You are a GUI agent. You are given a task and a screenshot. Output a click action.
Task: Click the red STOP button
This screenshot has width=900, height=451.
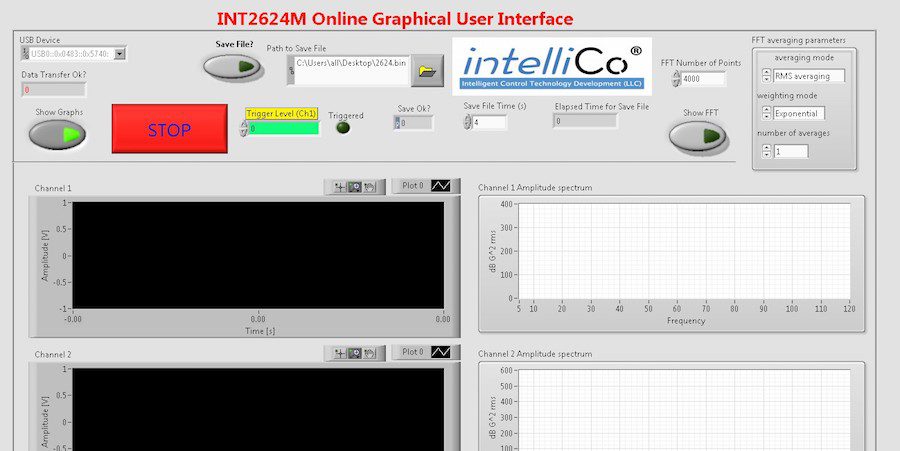(x=169, y=129)
